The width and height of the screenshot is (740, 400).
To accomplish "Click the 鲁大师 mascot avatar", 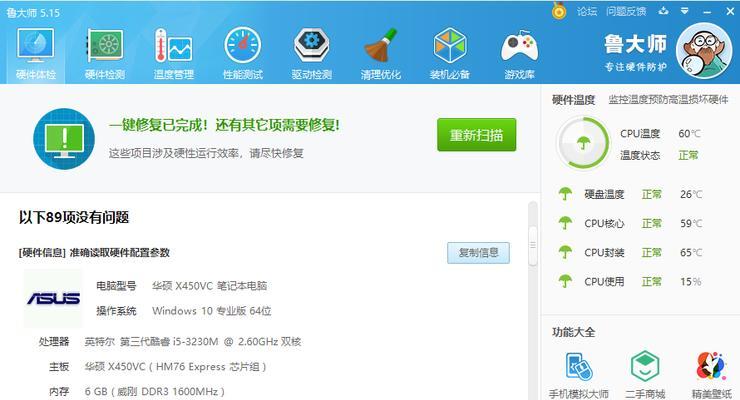I will [x=705, y=51].
